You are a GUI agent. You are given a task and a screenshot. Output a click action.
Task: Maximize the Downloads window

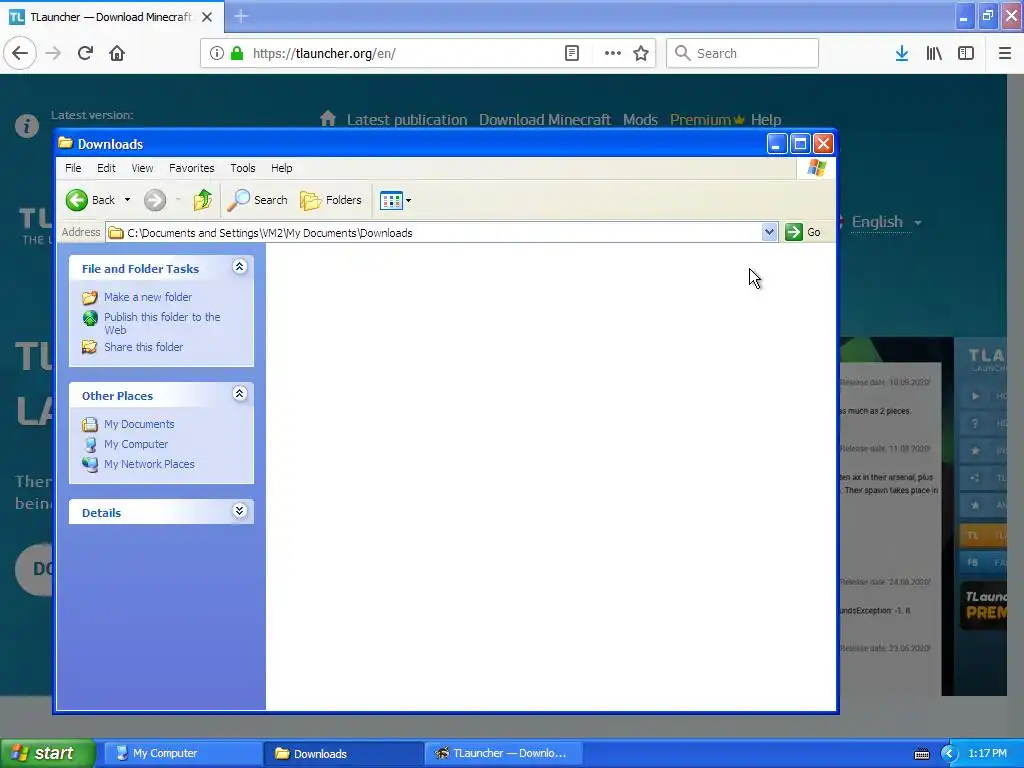pos(800,144)
